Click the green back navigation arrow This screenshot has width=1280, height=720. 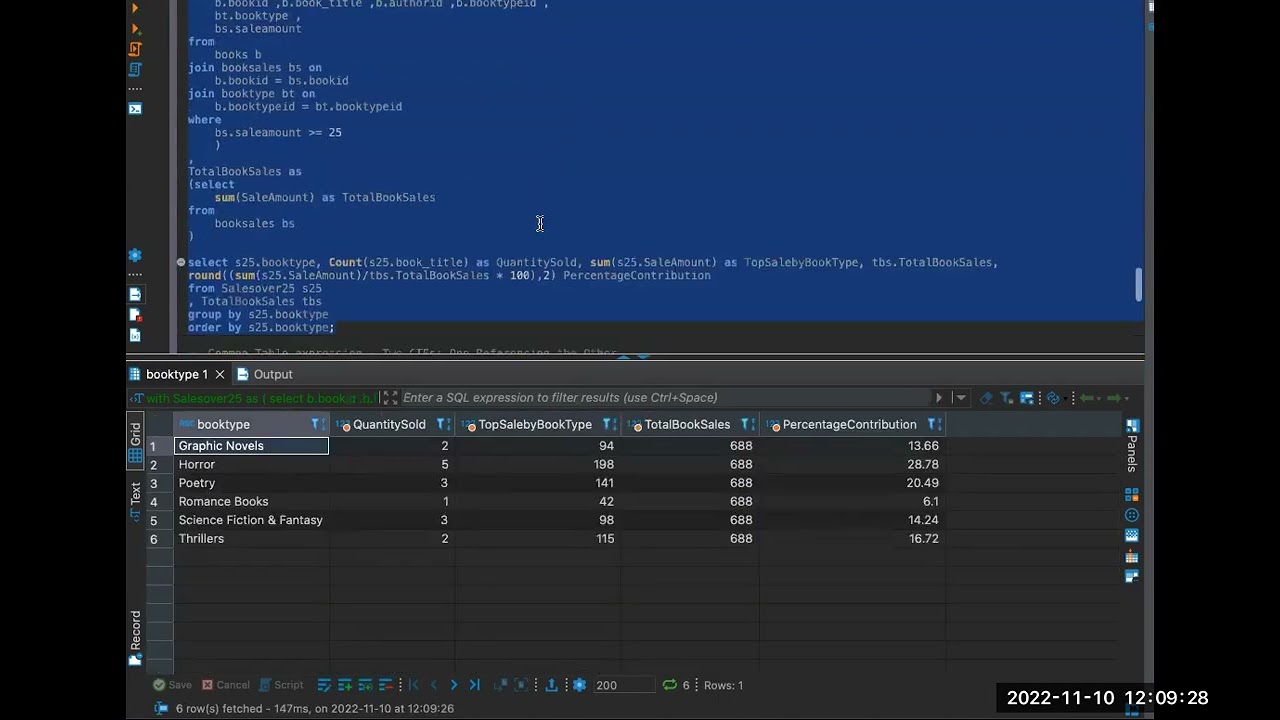[x=1087, y=398]
